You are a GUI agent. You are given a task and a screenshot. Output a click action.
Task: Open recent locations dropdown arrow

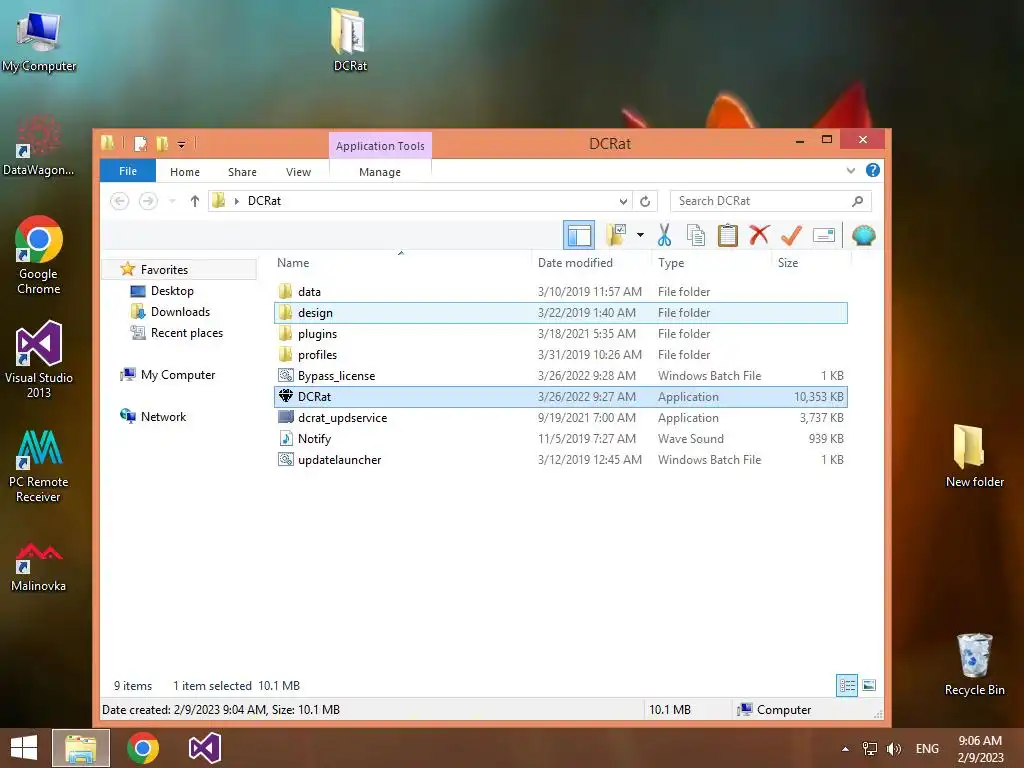tap(172, 201)
